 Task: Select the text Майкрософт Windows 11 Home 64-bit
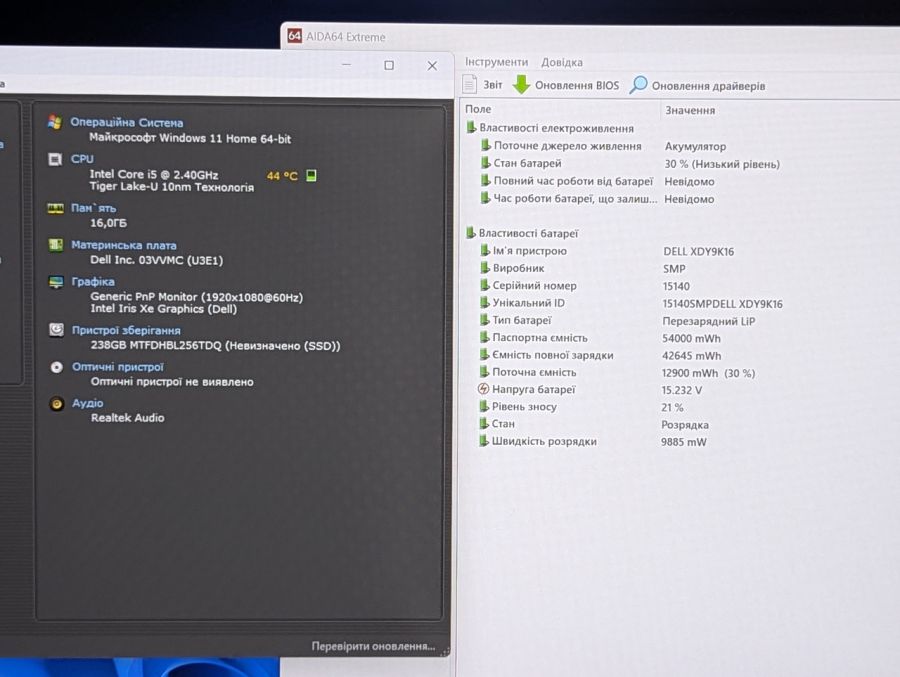[x=190, y=138]
